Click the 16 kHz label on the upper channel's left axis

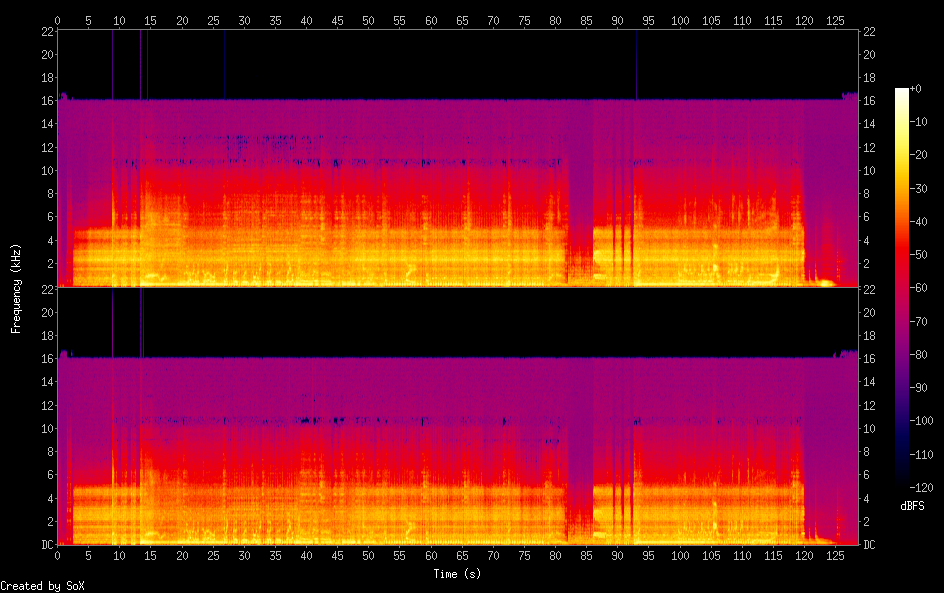46,101
